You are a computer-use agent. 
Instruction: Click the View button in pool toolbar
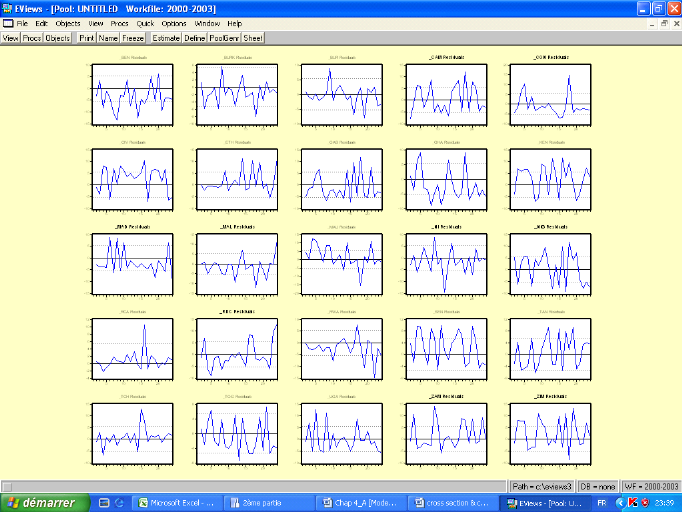point(11,38)
